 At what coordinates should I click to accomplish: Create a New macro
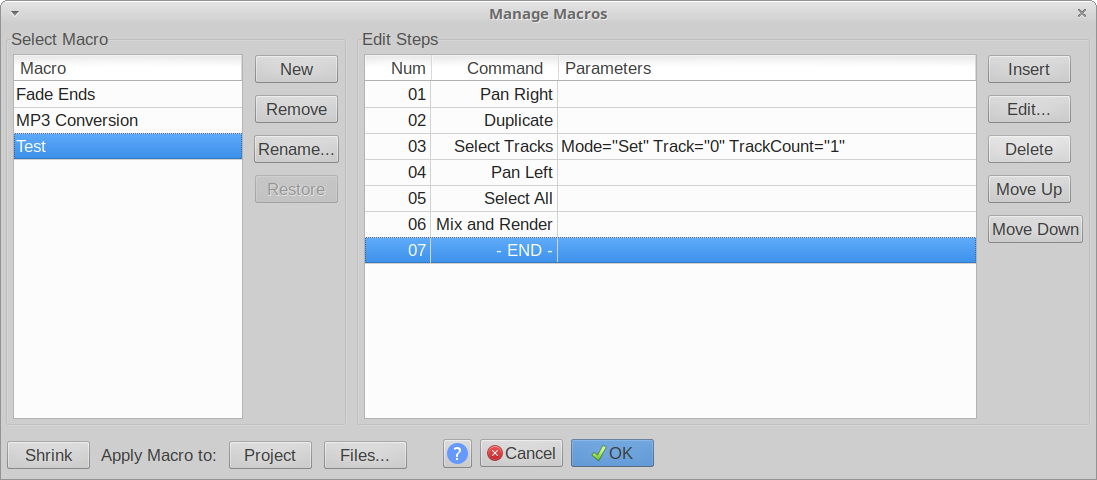click(x=297, y=69)
